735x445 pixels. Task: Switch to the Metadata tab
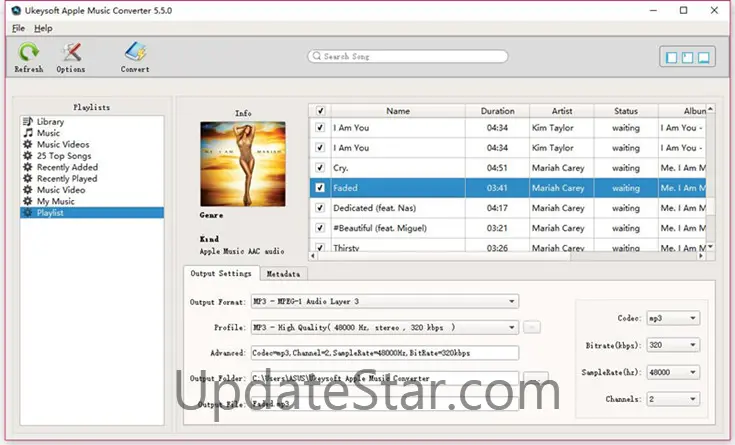[x=283, y=274]
